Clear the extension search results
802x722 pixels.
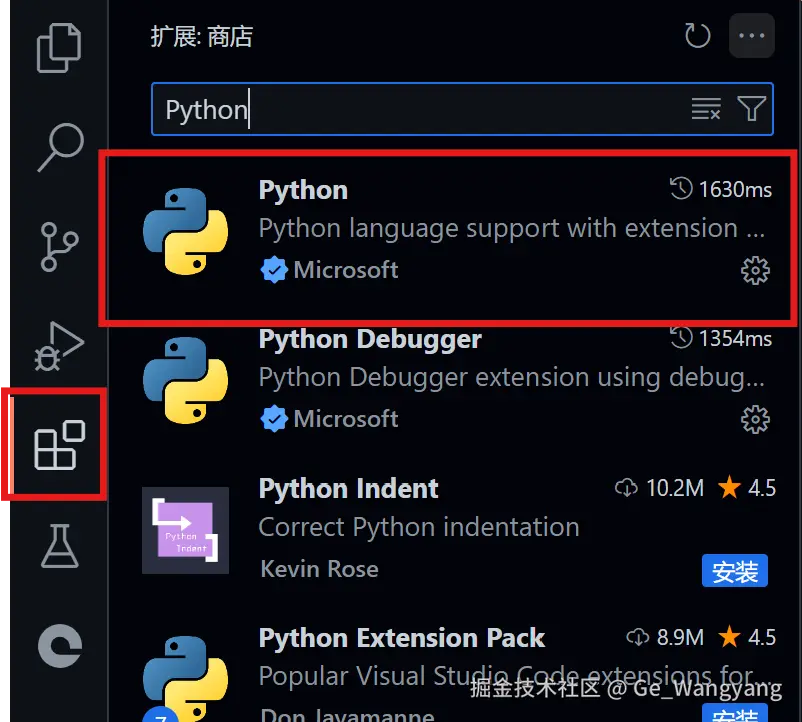tap(706, 109)
